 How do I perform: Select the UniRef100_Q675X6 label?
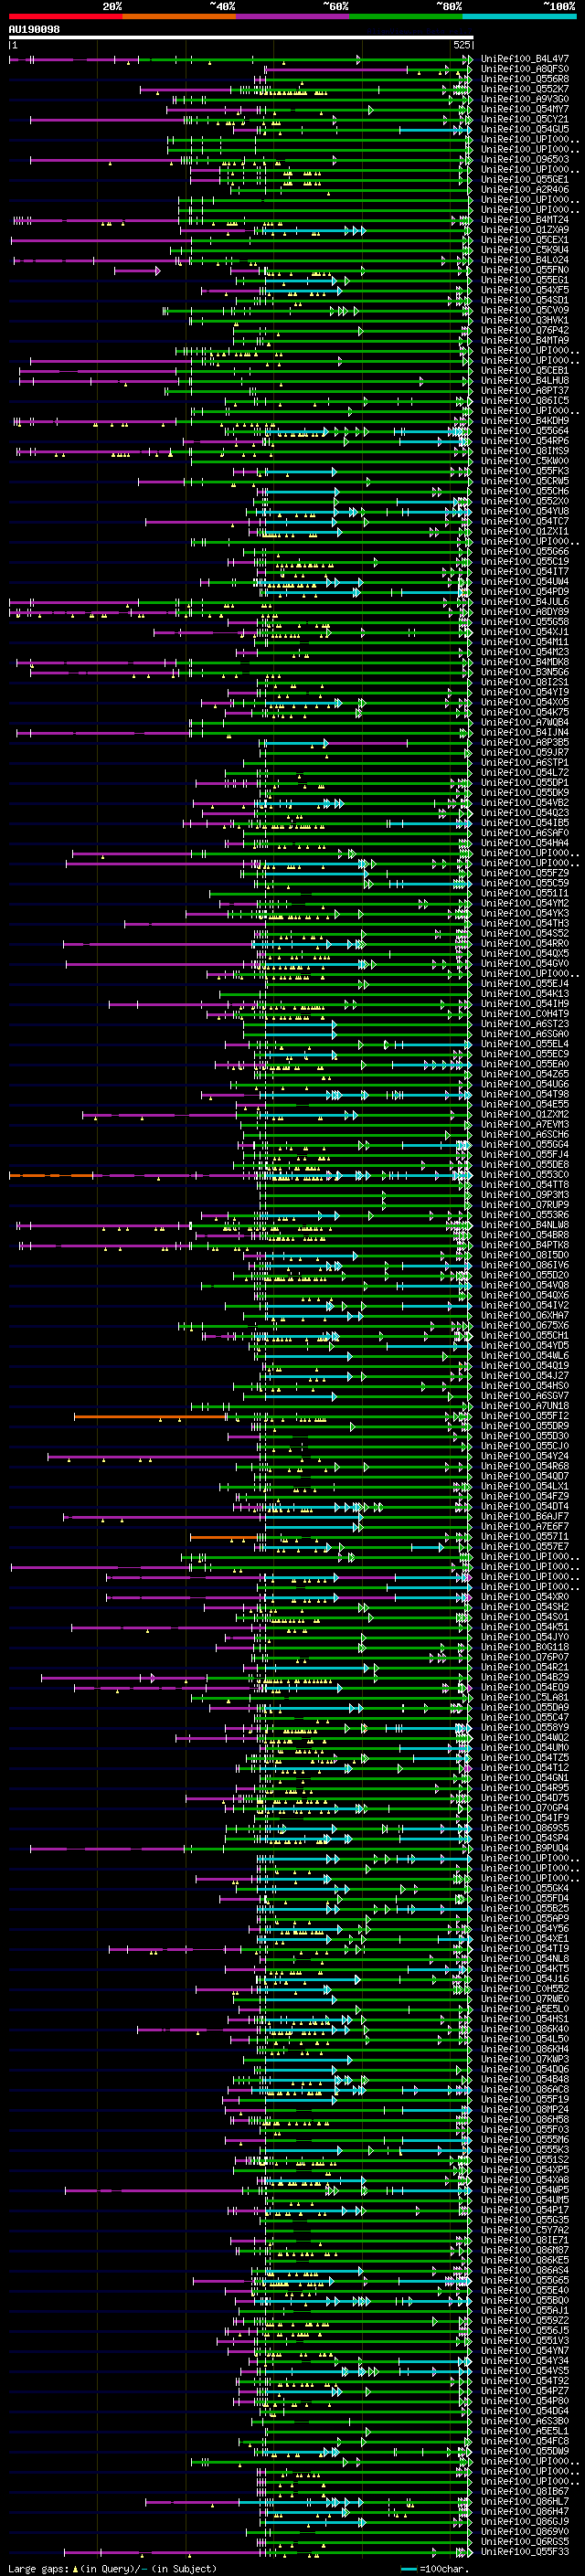(x=525, y=1326)
